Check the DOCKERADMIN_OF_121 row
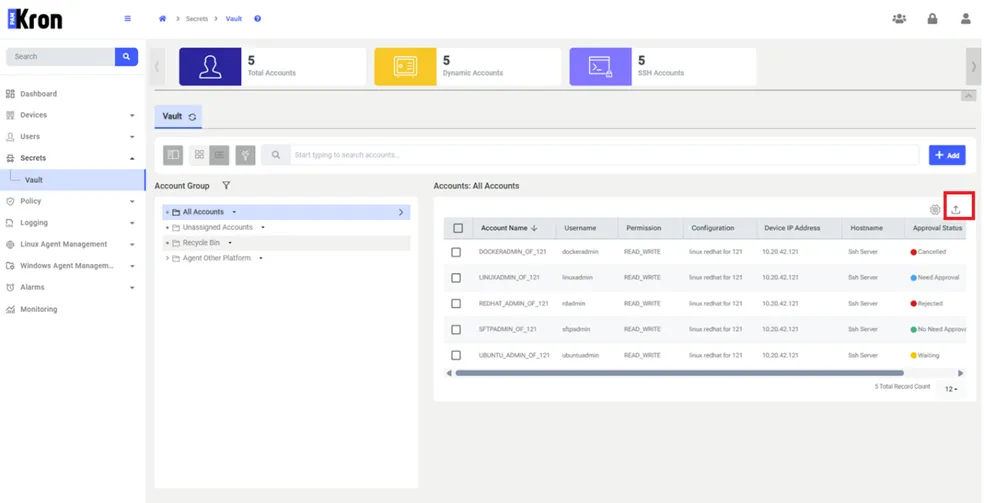 tap(456, 252)
